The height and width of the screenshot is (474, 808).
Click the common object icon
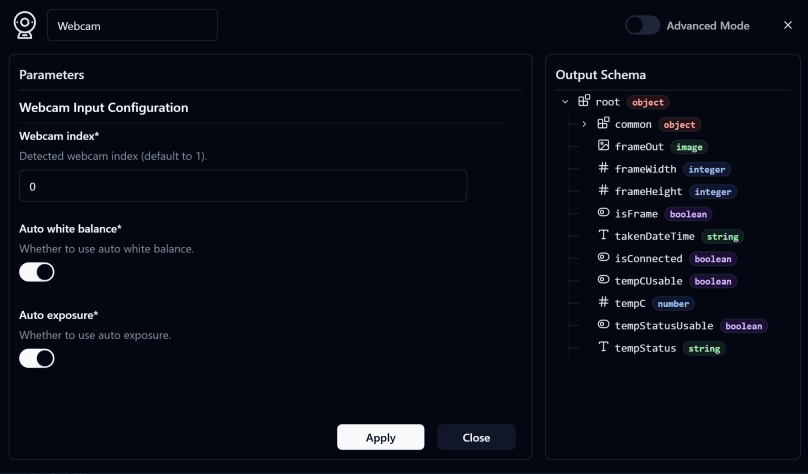pos(603,123)
